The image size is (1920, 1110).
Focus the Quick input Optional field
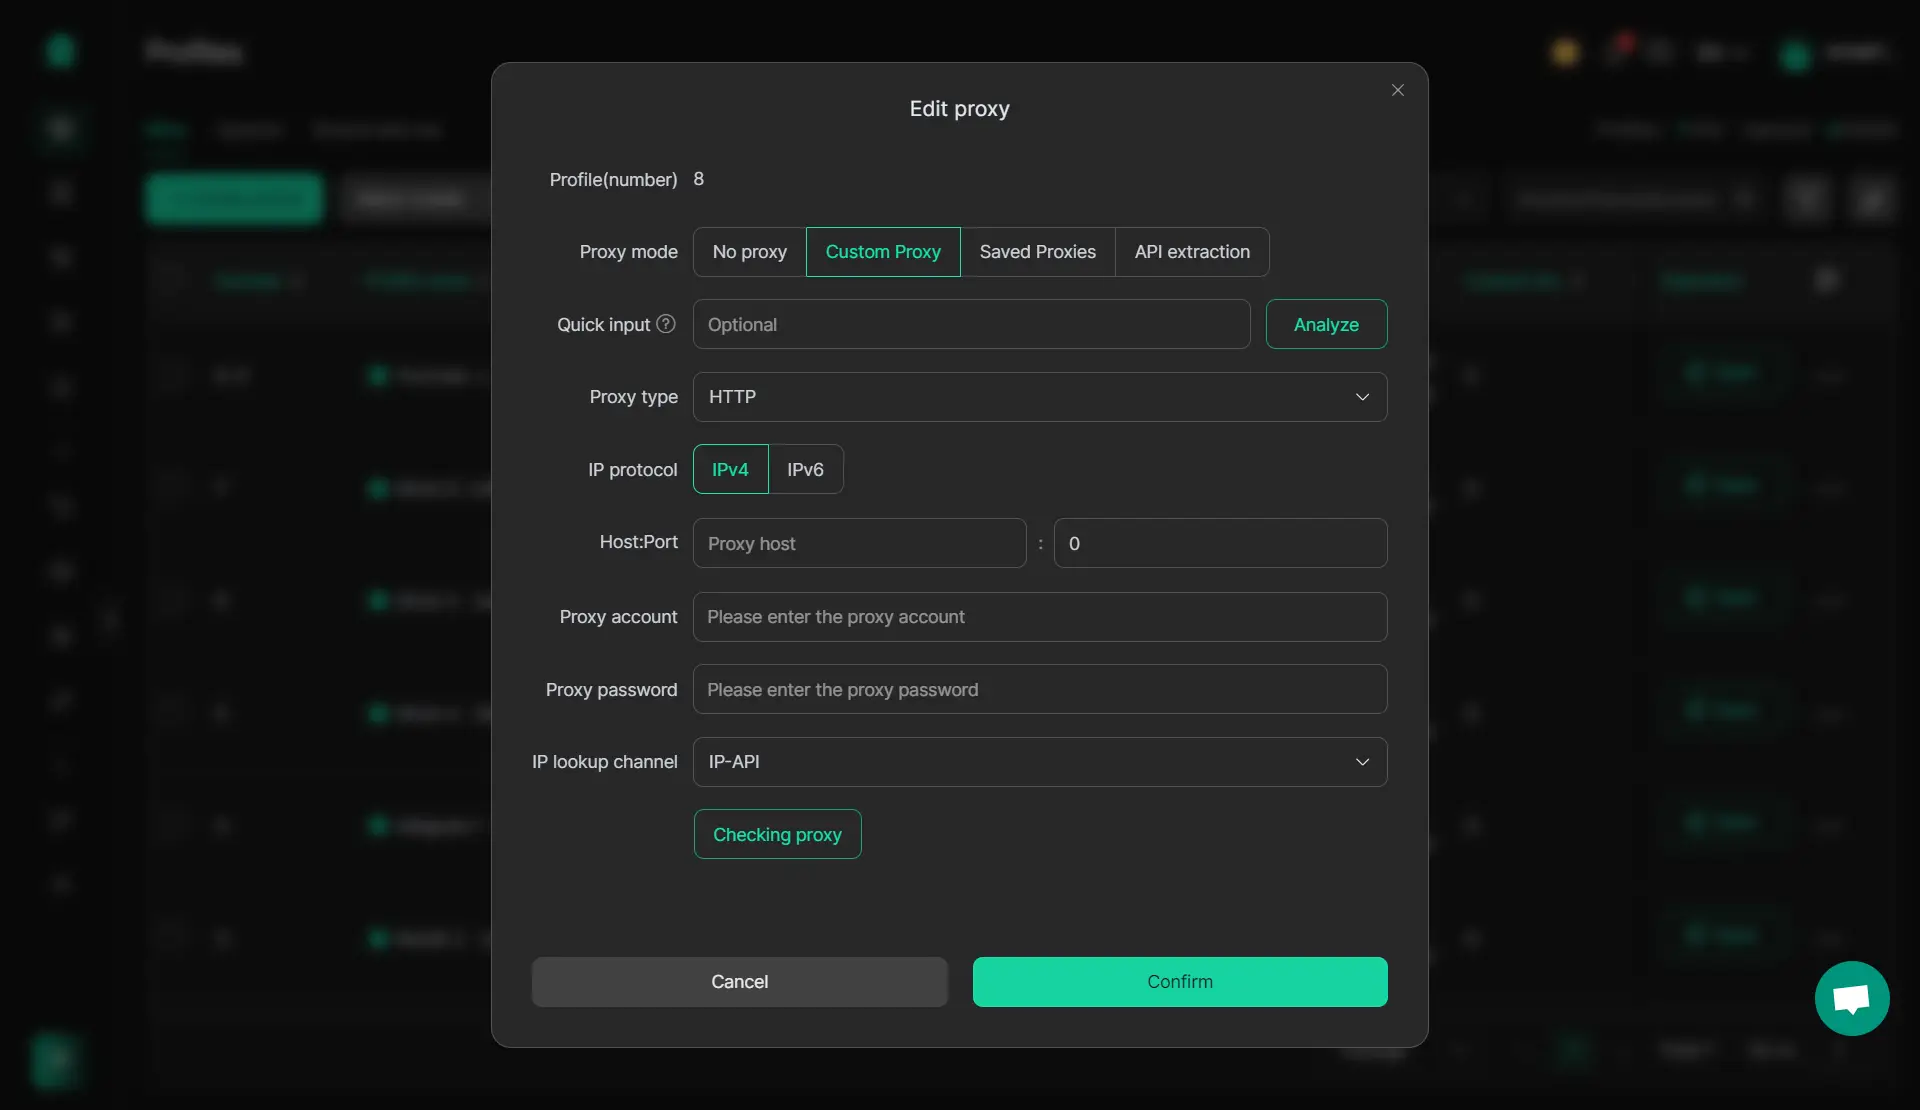coord(970,324)
